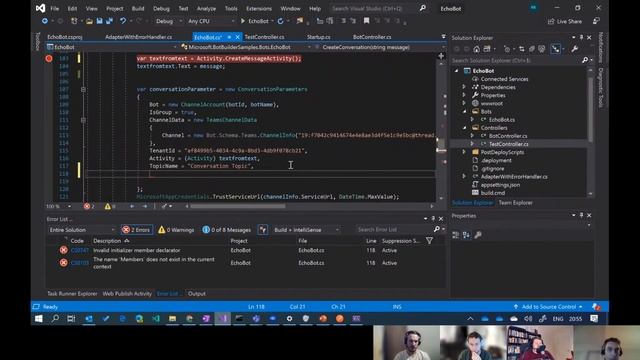Viewport: 640px width, 360px height.
Task: Click the Undo arrow icon
Action: click(x=122, y=21)
